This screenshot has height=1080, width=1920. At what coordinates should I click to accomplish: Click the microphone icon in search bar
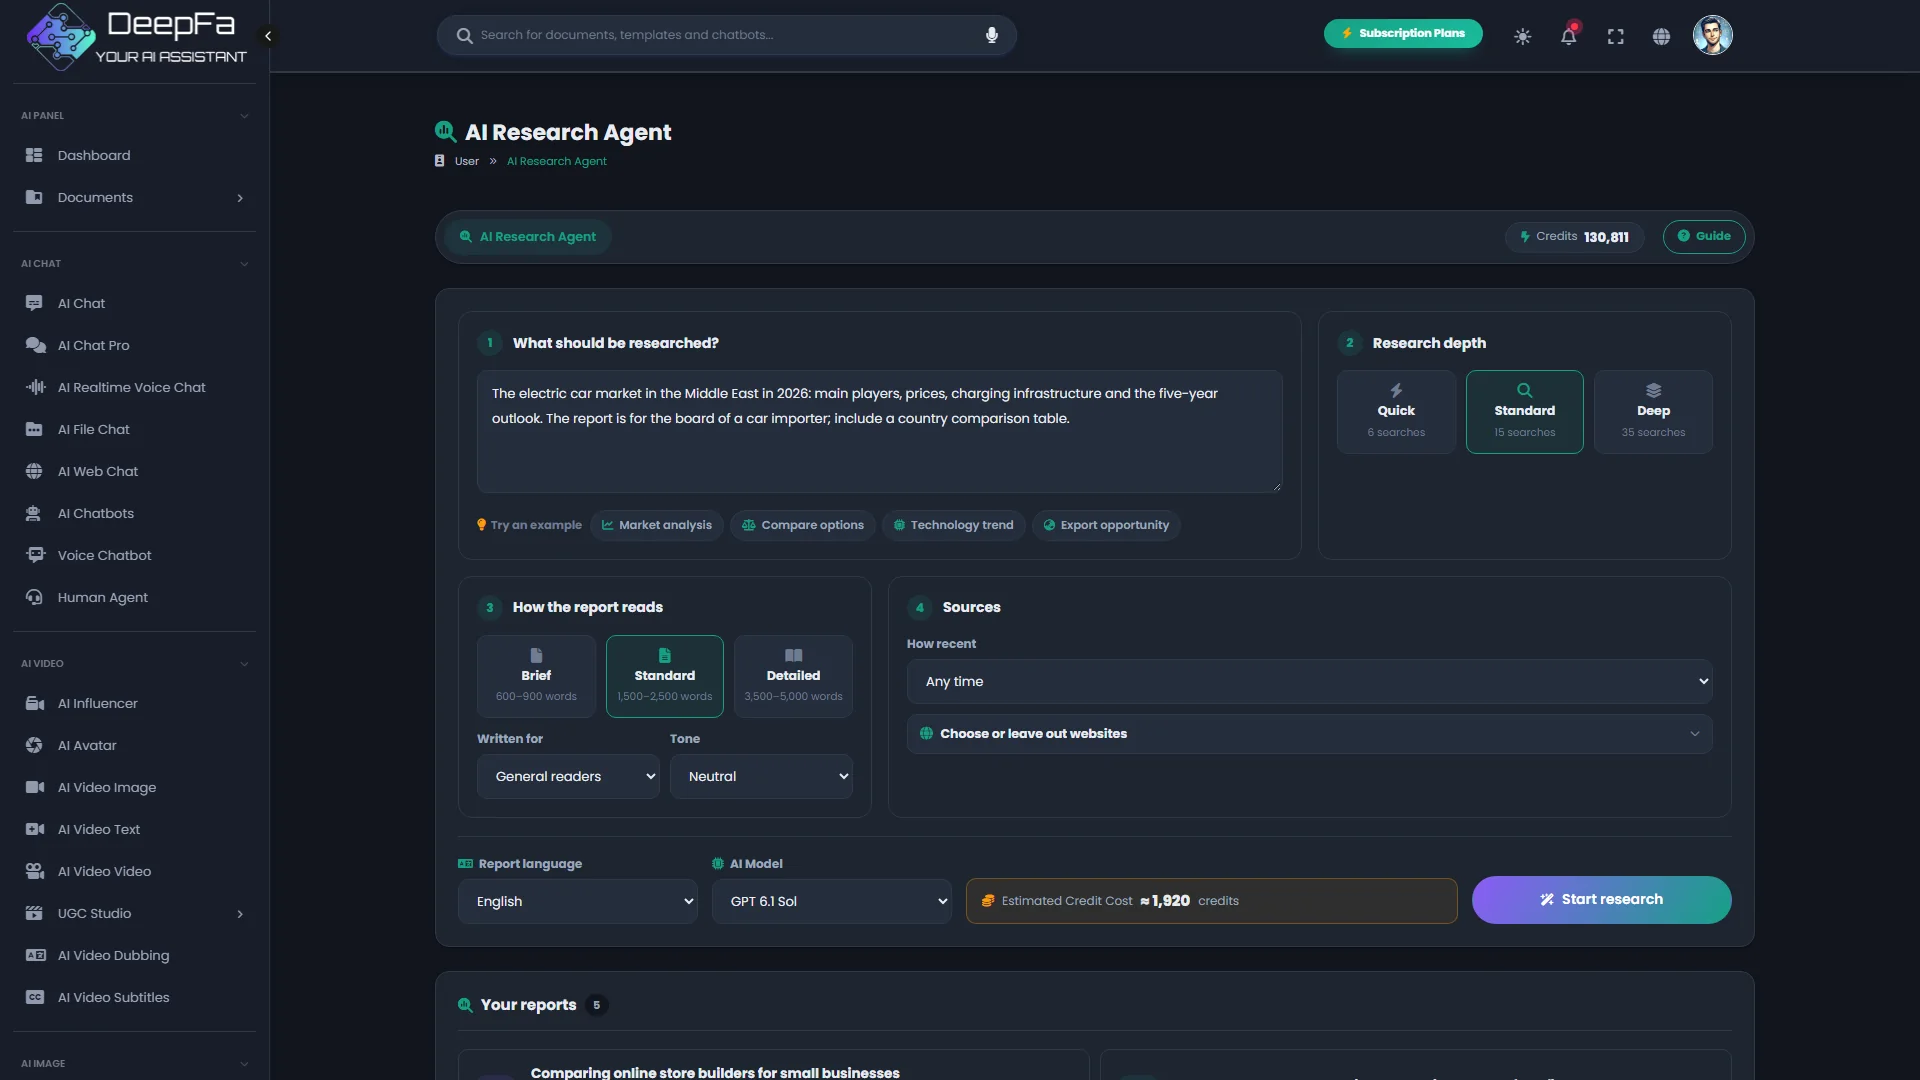pos(991,35)
